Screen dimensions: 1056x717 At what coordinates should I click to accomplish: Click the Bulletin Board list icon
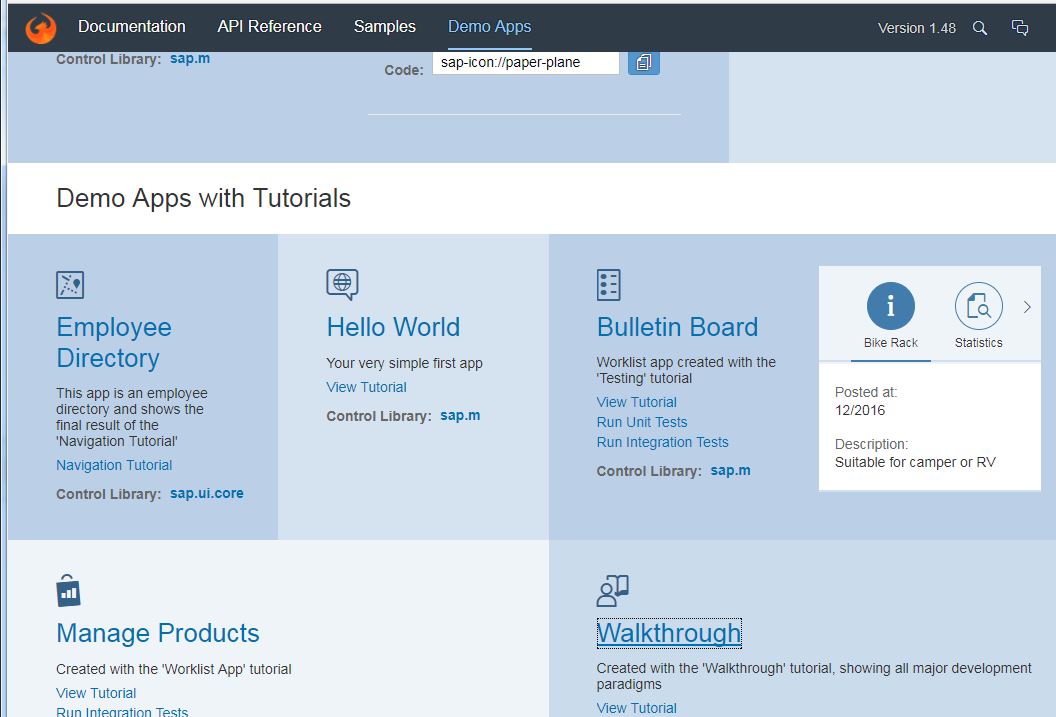(610, 284)
